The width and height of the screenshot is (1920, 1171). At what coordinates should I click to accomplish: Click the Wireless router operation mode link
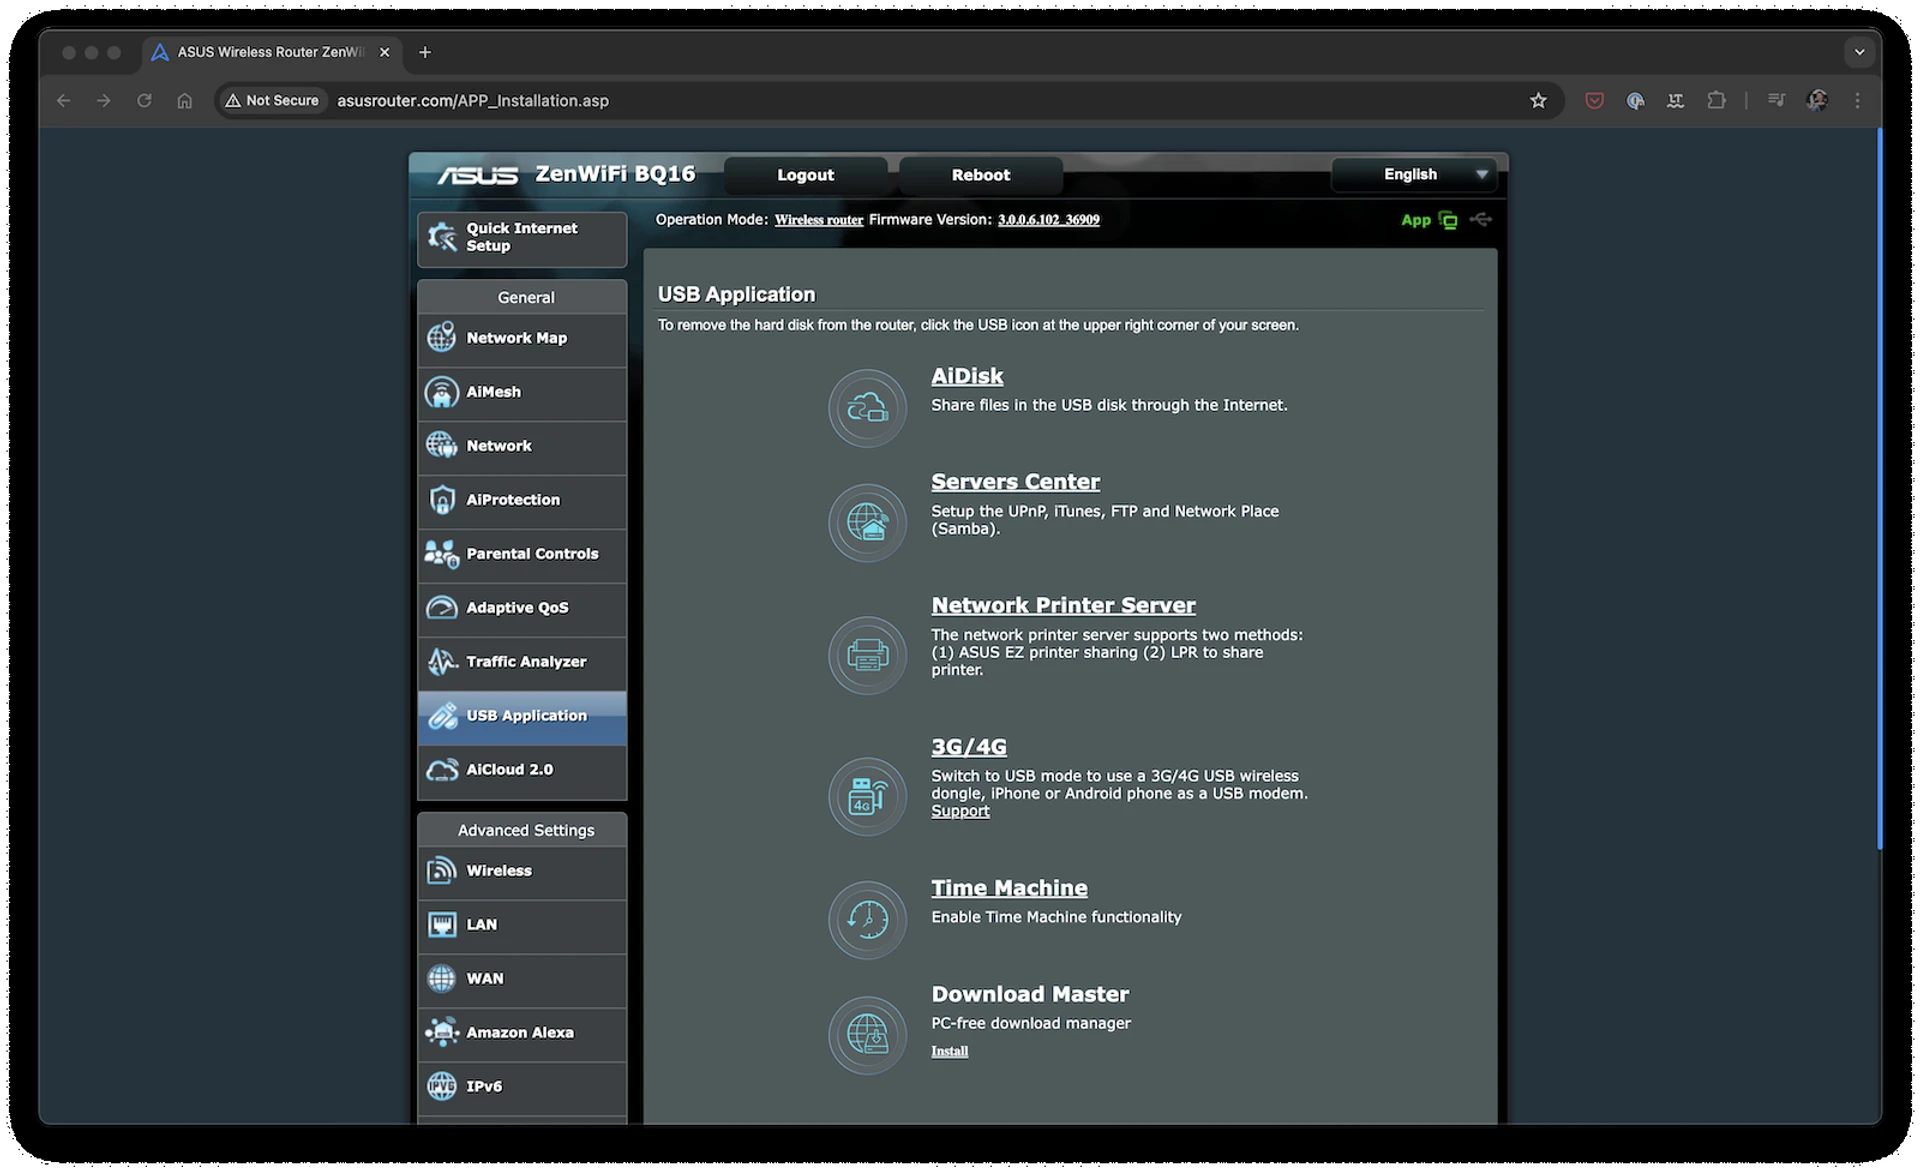click(x=818, y=220)
